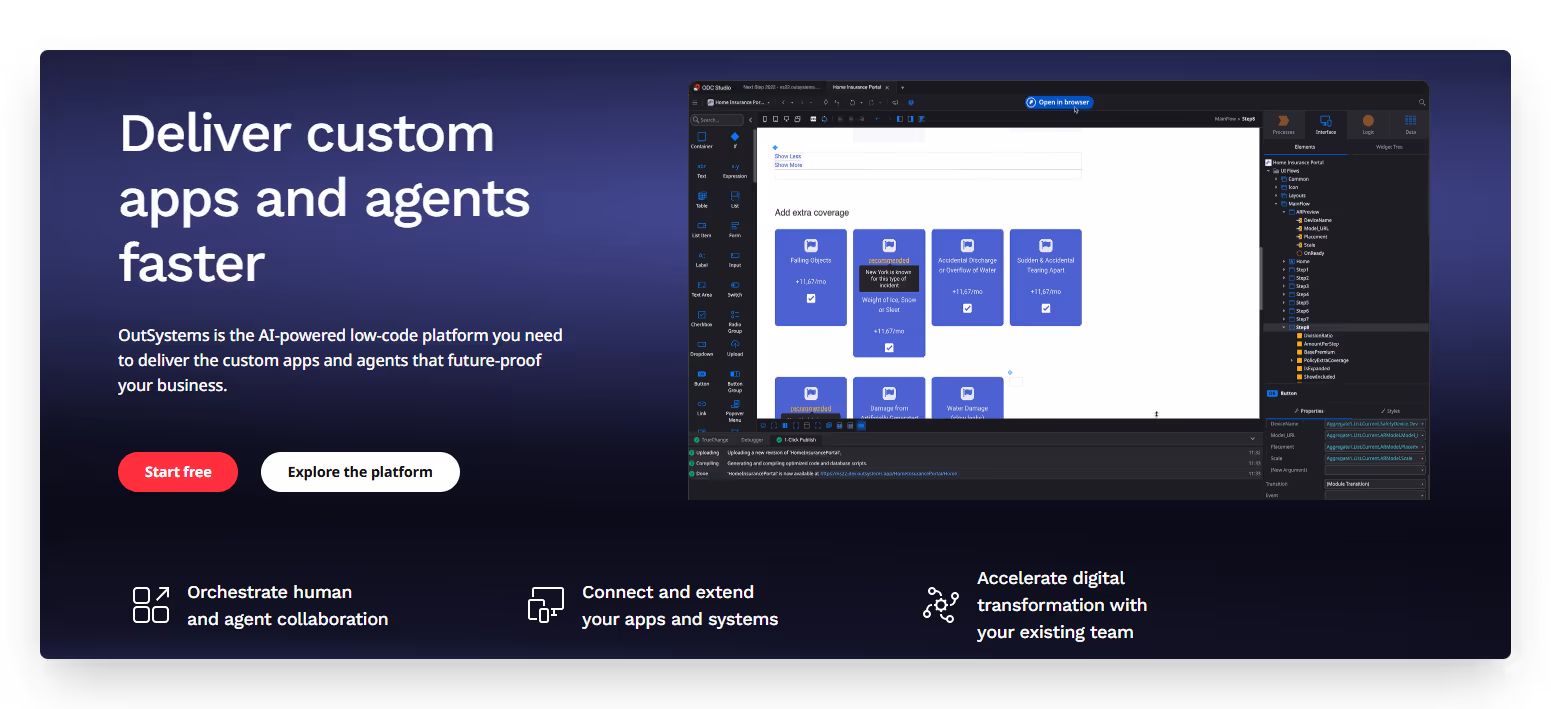Collapse the Step8 tree node

1284,327
